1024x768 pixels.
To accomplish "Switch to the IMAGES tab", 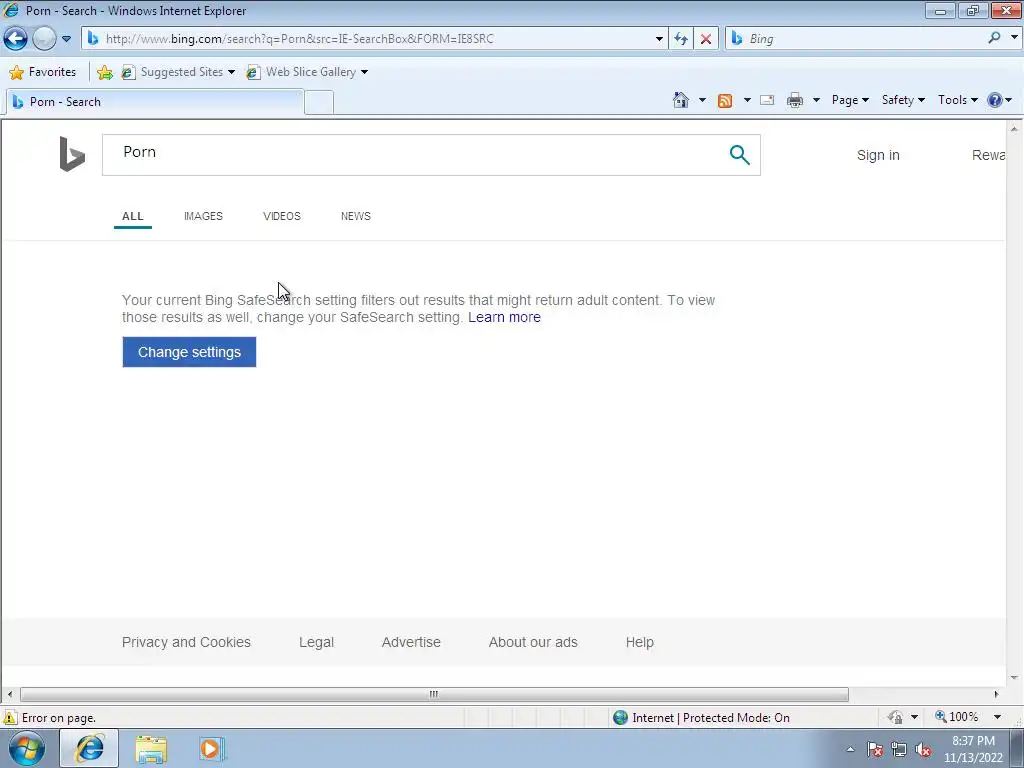I will pyautogui.click(x=203, y=216).
